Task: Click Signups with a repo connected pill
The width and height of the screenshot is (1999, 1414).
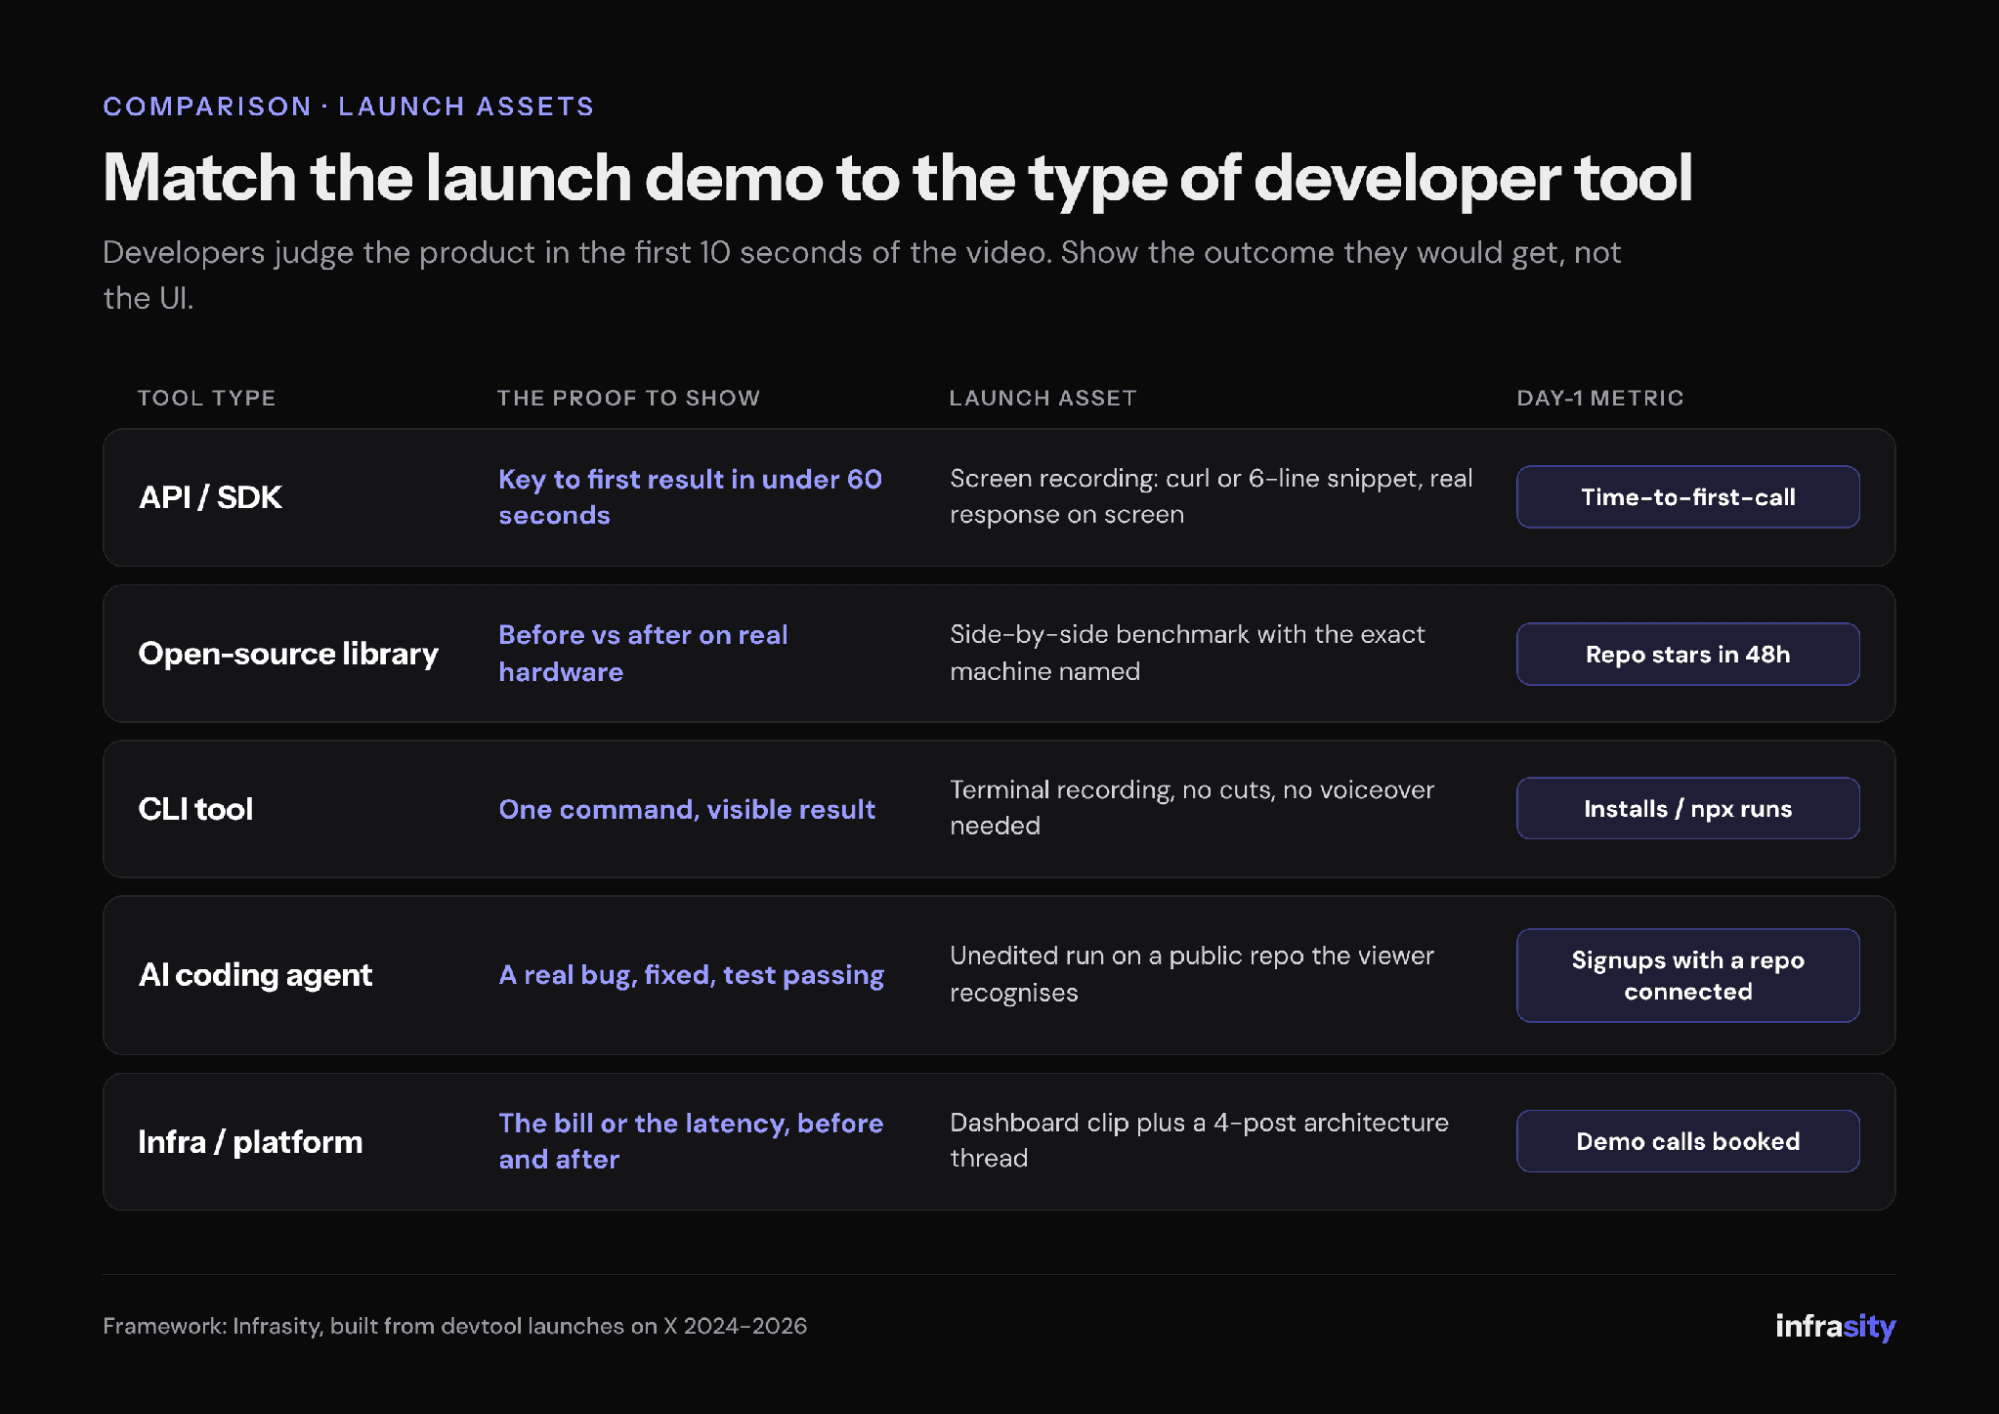Action: [x=1687, y=975]
